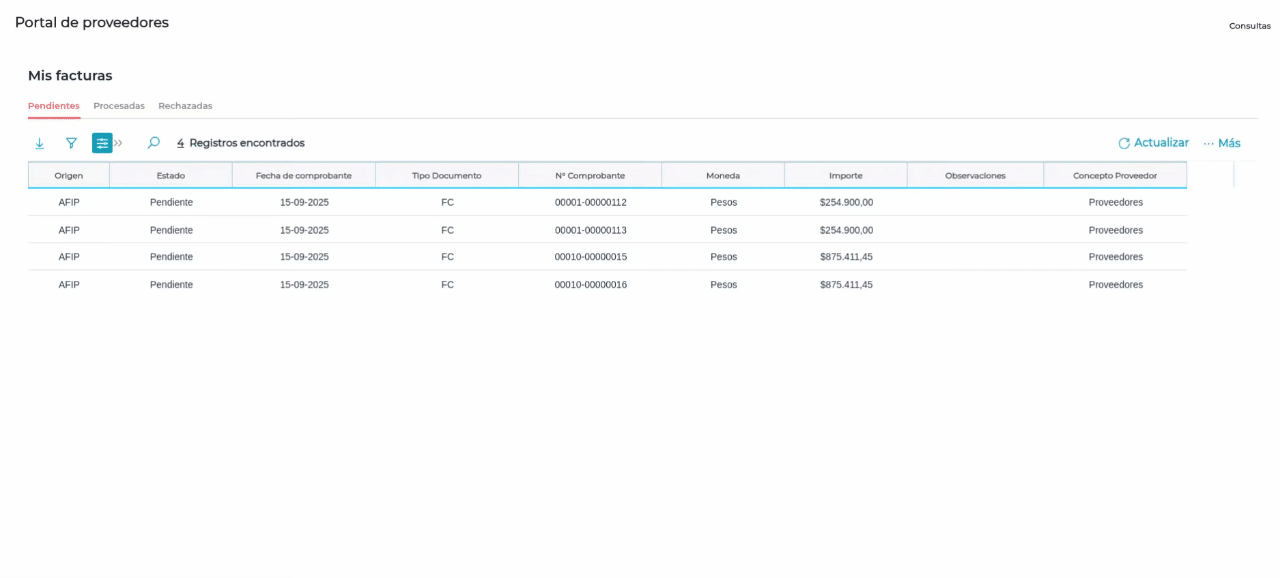Screen dimensions: 1280x578
Task: Click the Fecha de comprobante column header
Action: tap(304, 176)
